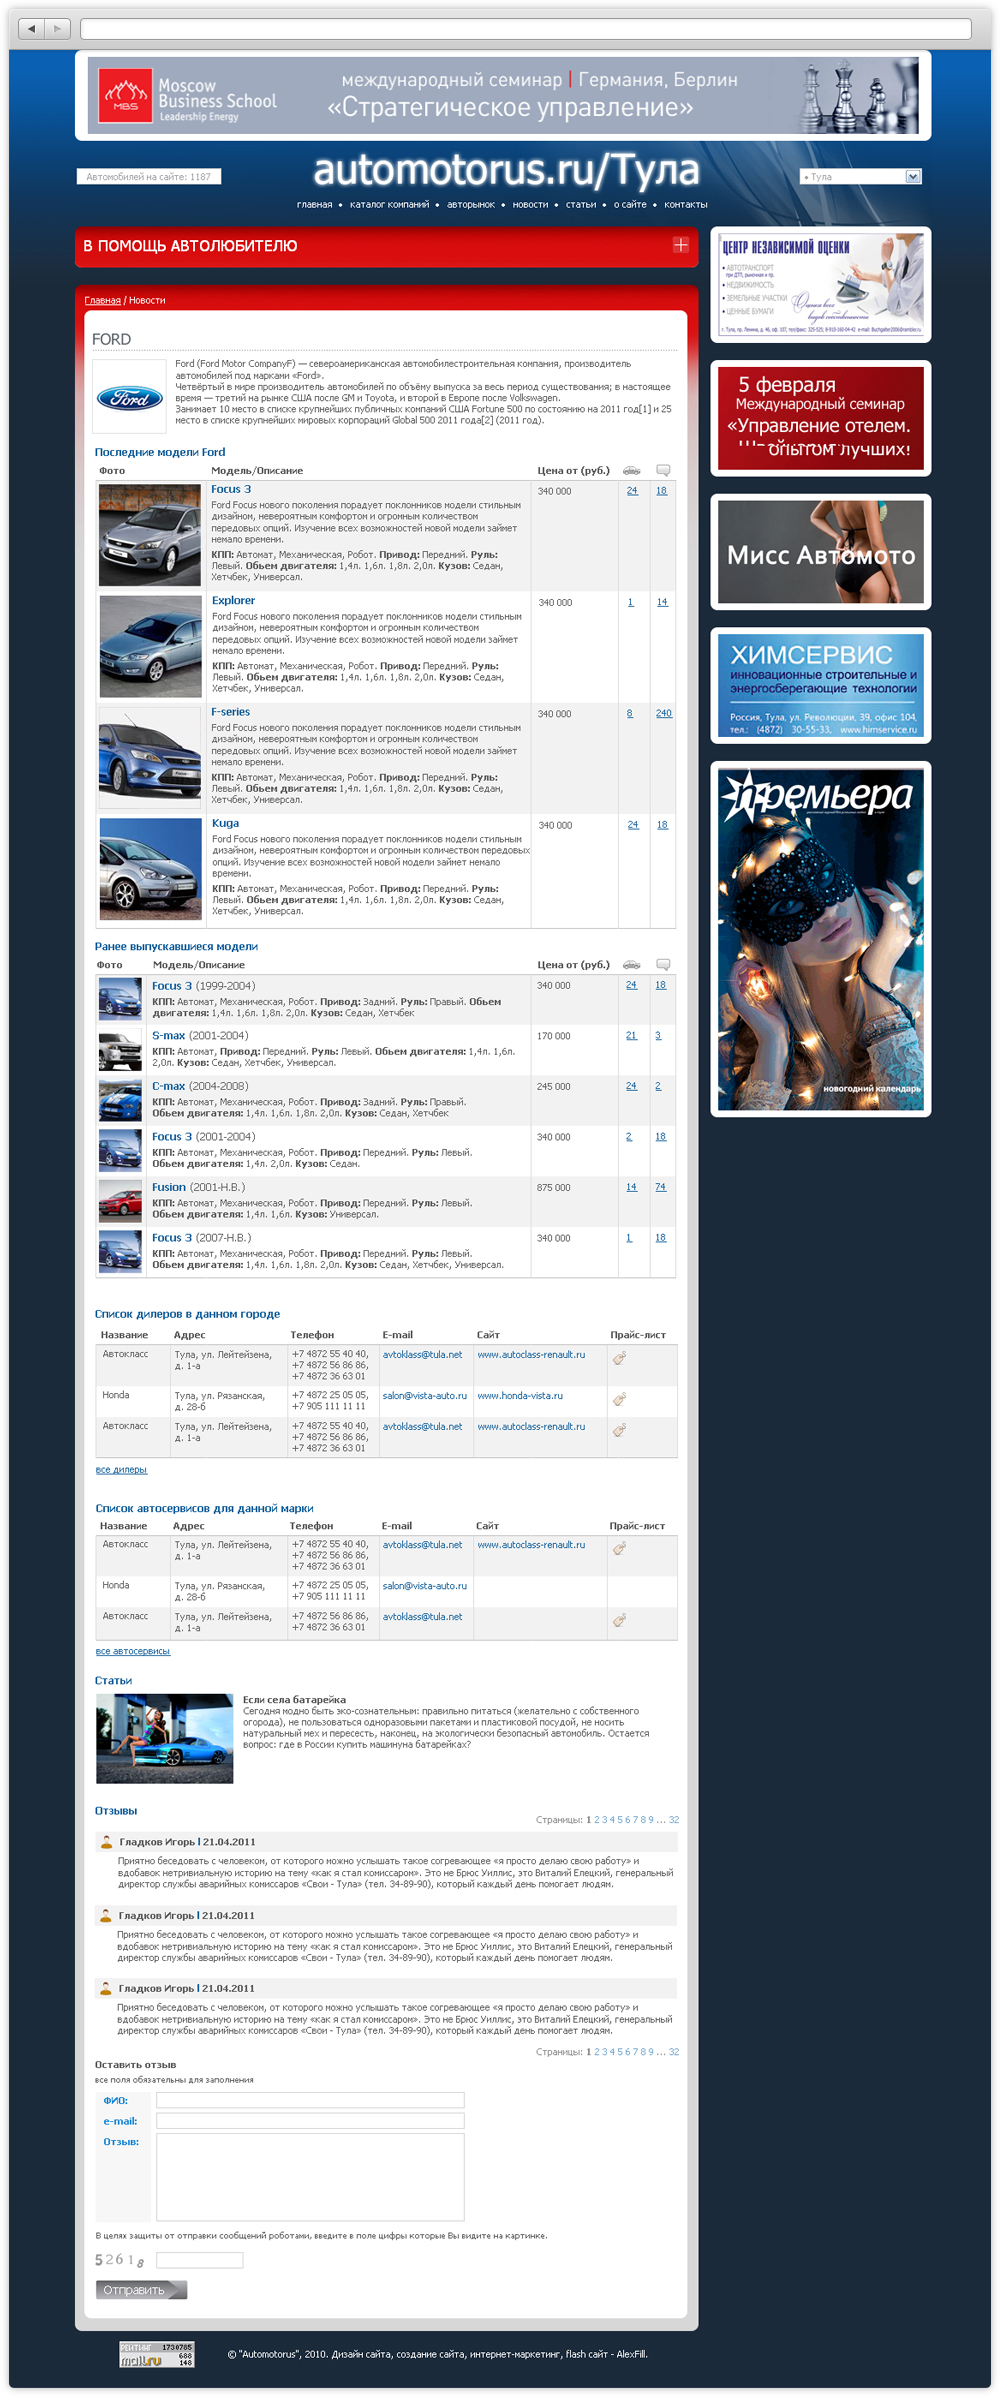Click the car icon in latest models header
This screenshot has height=2397, width=1000.
pyautogui.click(x=631, y=470)
